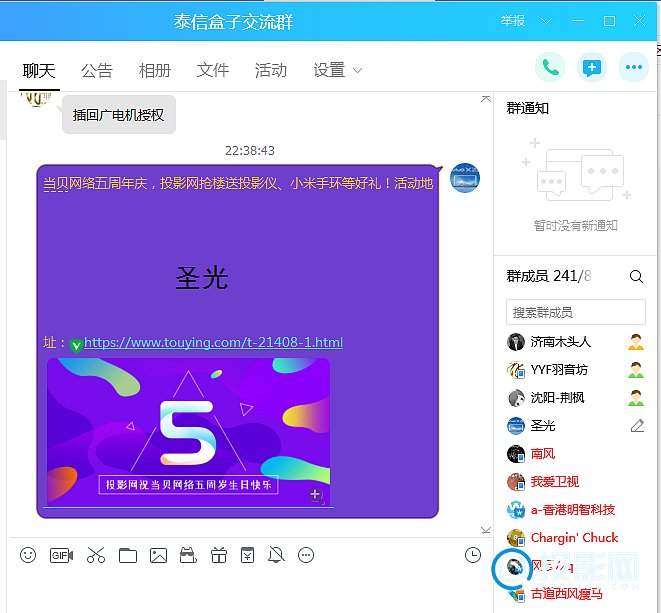Click the 暂时没有新通知 placeholder text
661x613 pixels.
[575, 226]
